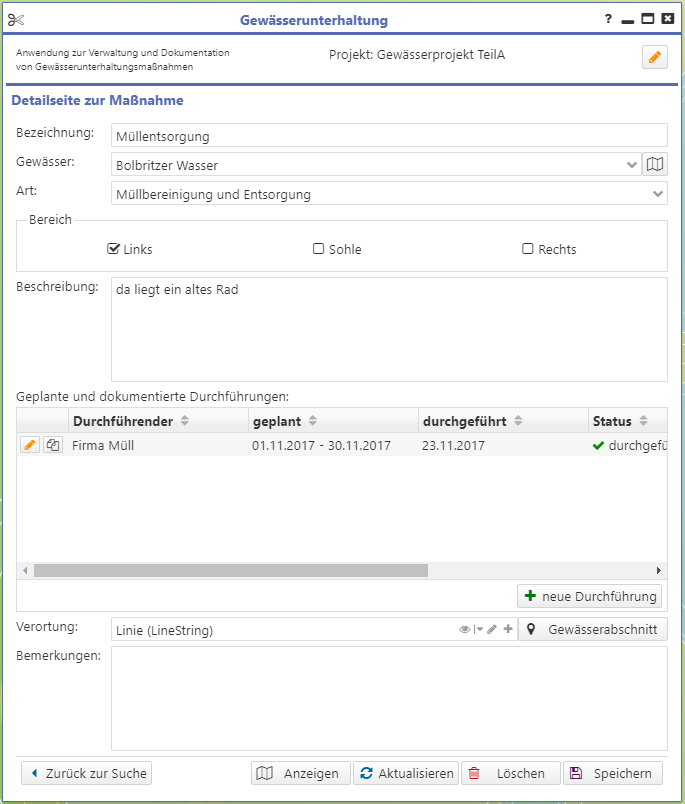
Task: Click the table's horizontal scrollbar
Action: tap(230, 570)
